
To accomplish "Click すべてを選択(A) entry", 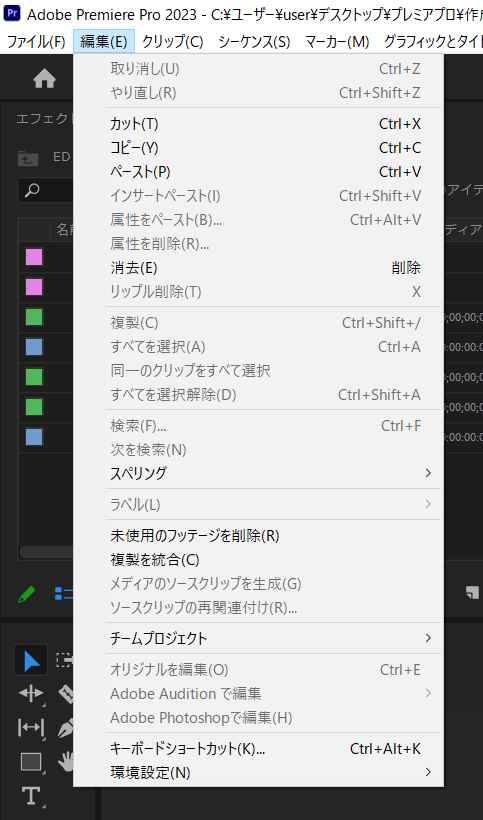I will [259, 347].
